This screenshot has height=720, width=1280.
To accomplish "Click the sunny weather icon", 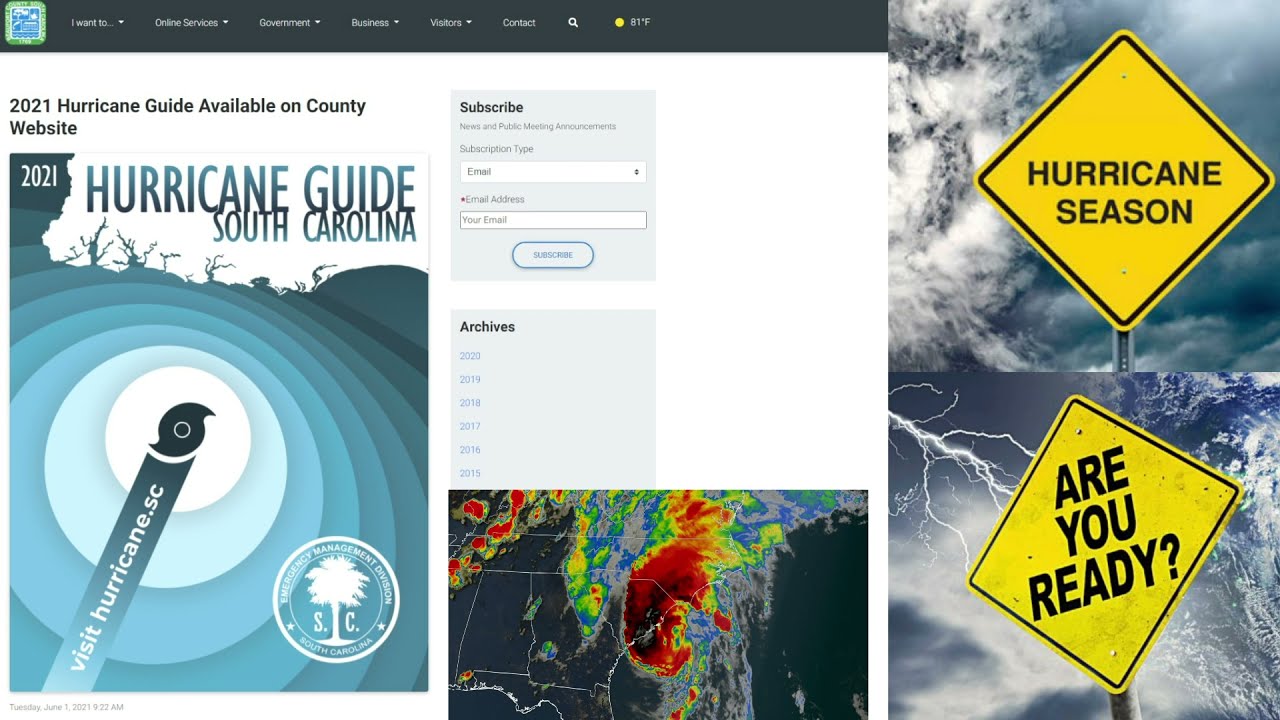I will pos(620,22).
